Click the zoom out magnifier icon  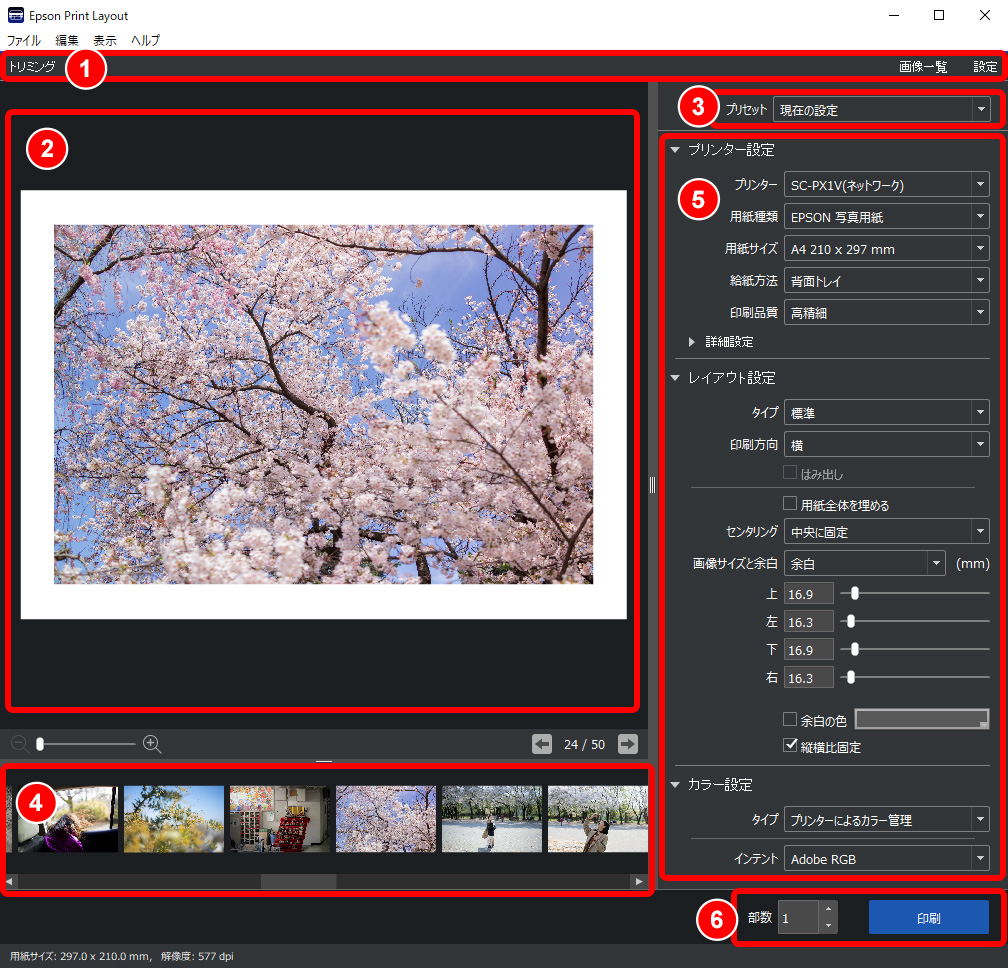coord(19,744)
